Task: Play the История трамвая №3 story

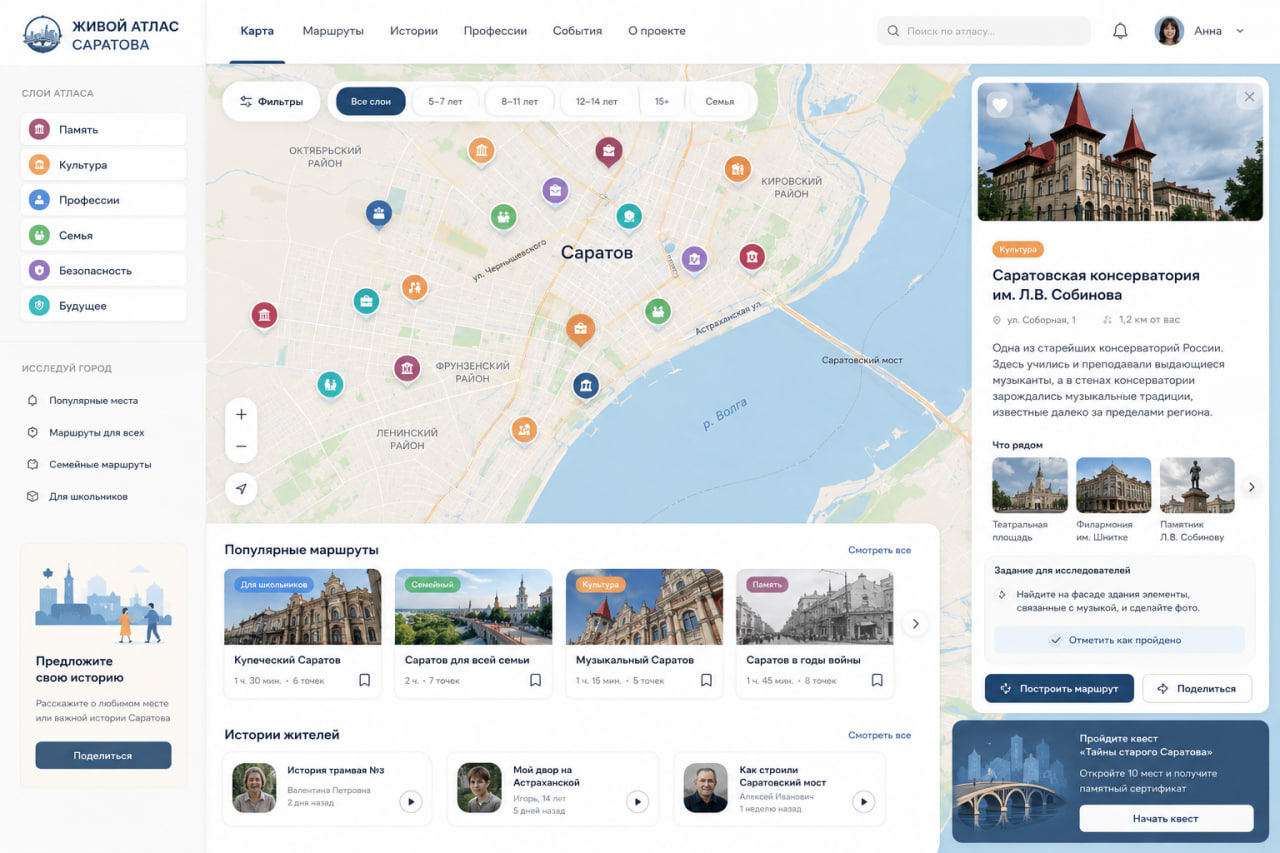Action: coord(410,801)
